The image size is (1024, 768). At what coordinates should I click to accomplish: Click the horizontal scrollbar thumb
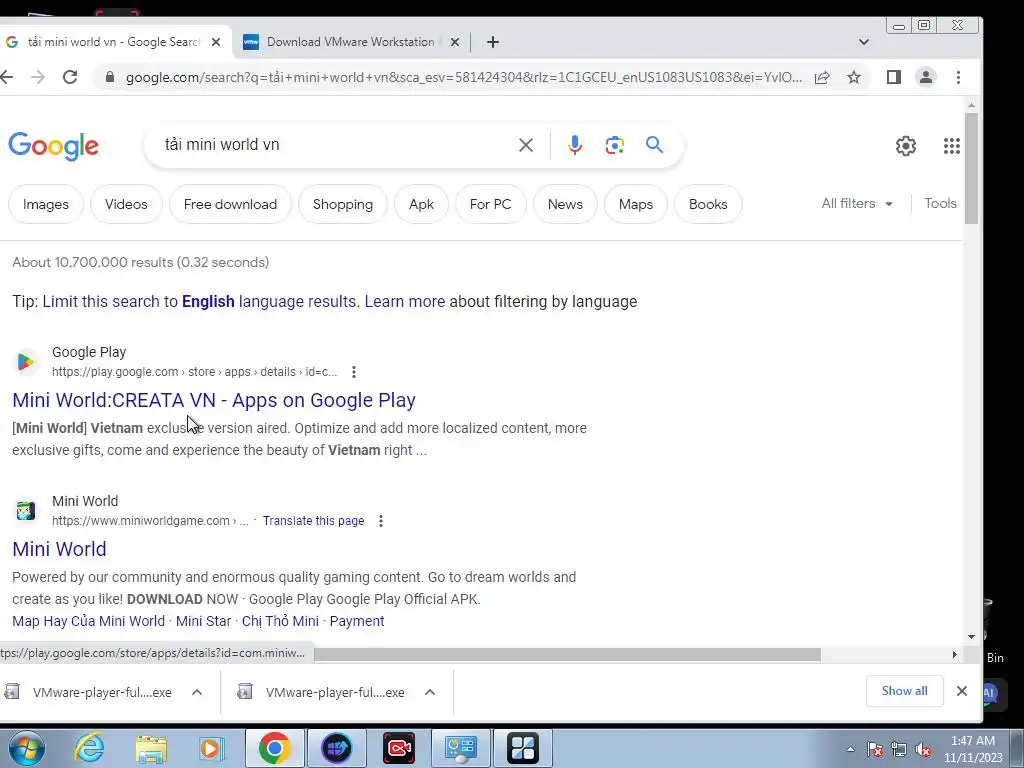click(x=568, y=654)
